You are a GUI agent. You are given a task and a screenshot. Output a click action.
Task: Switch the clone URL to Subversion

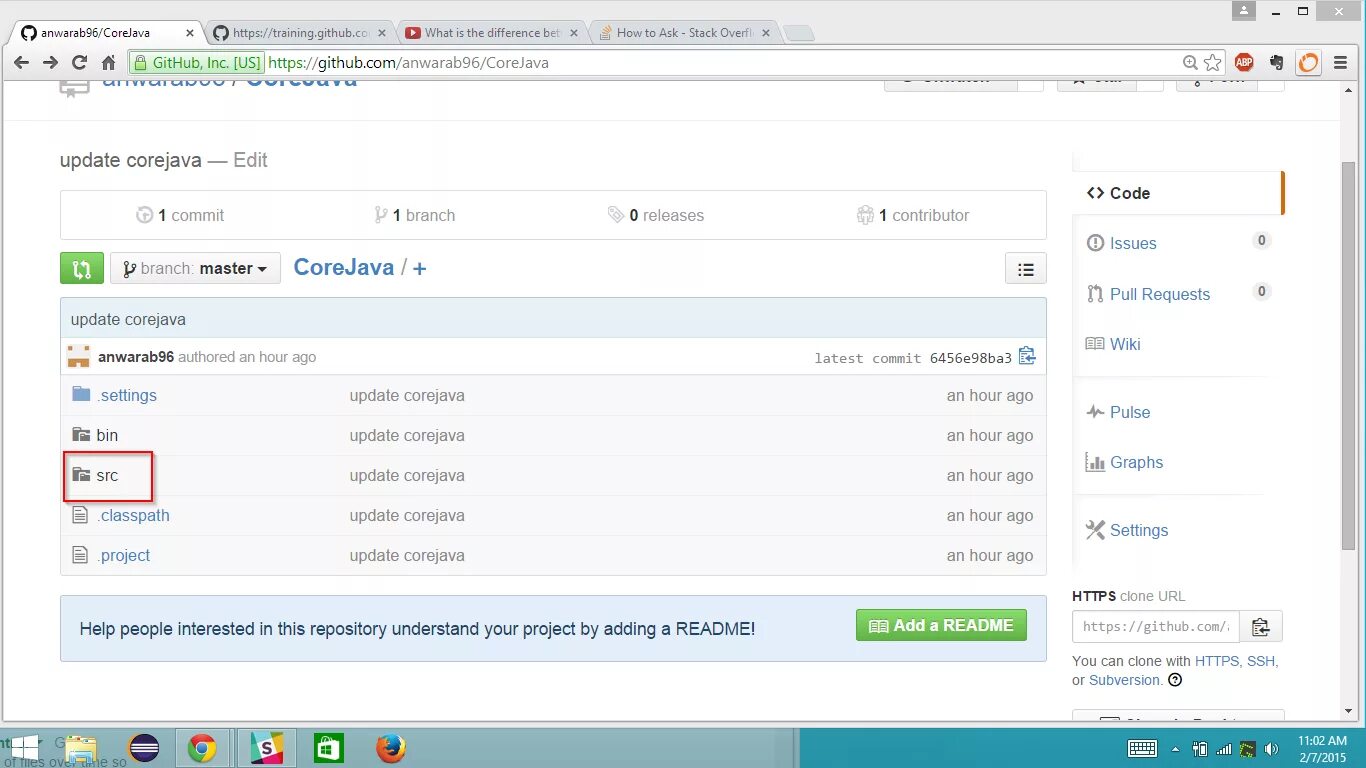1124,680
